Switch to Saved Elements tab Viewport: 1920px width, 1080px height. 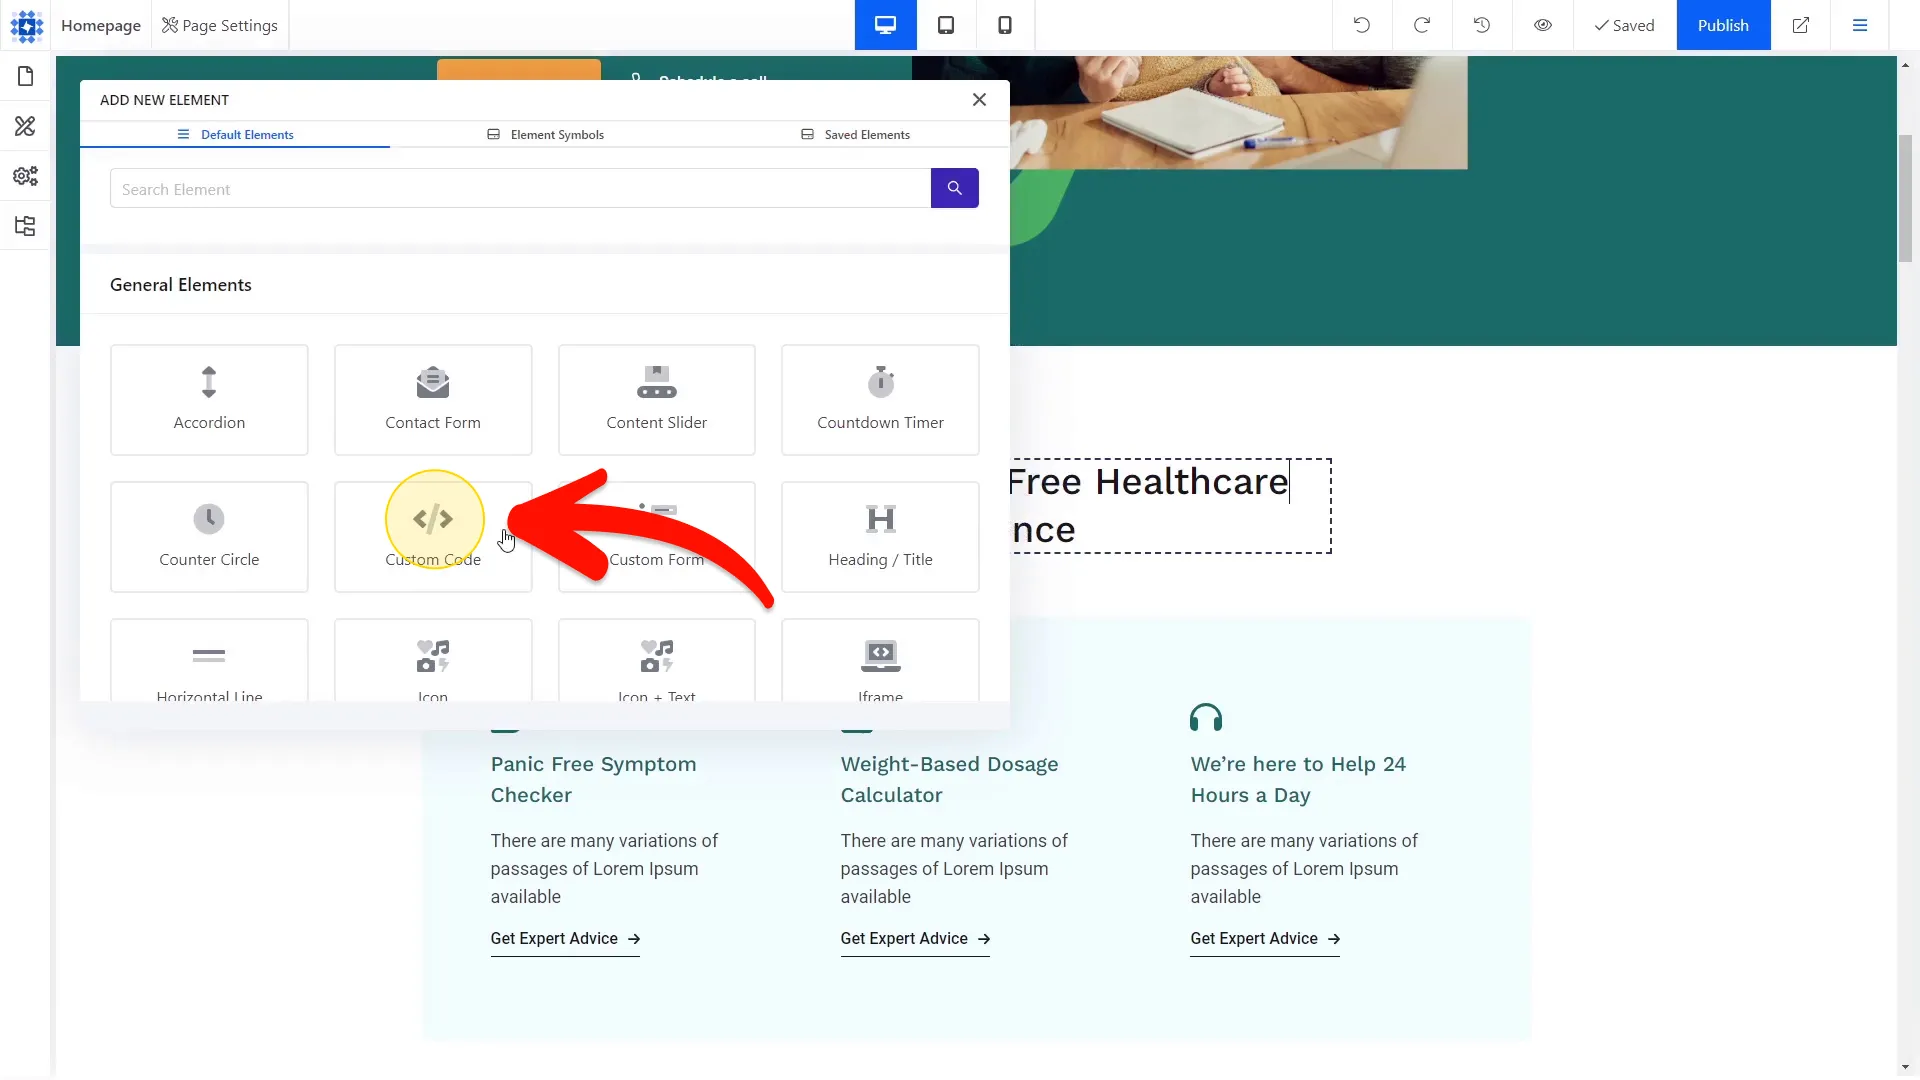pos(855,135)
